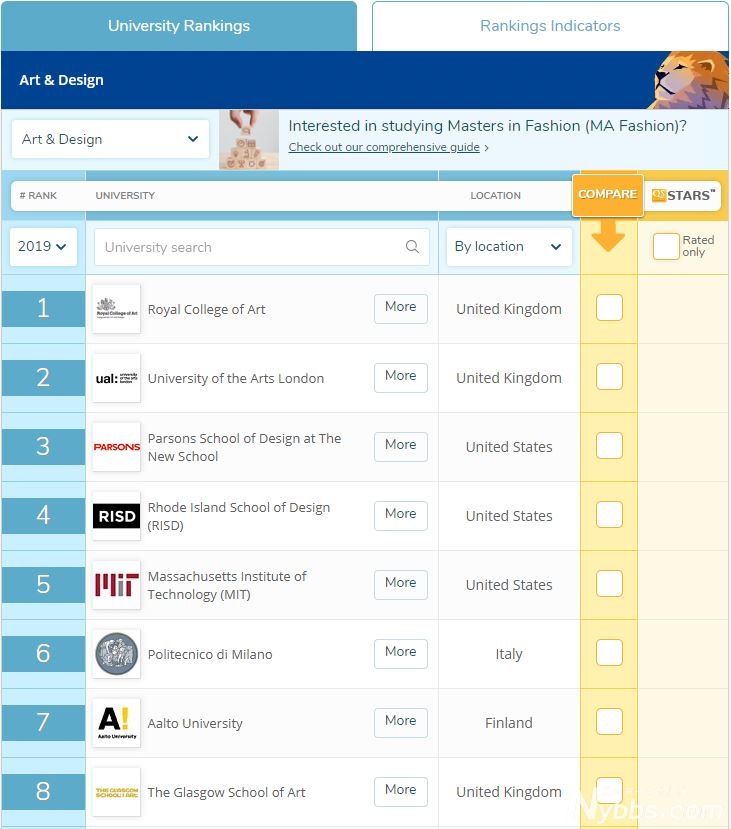Click More for Politecnico di Milano

tap(401, 653)
